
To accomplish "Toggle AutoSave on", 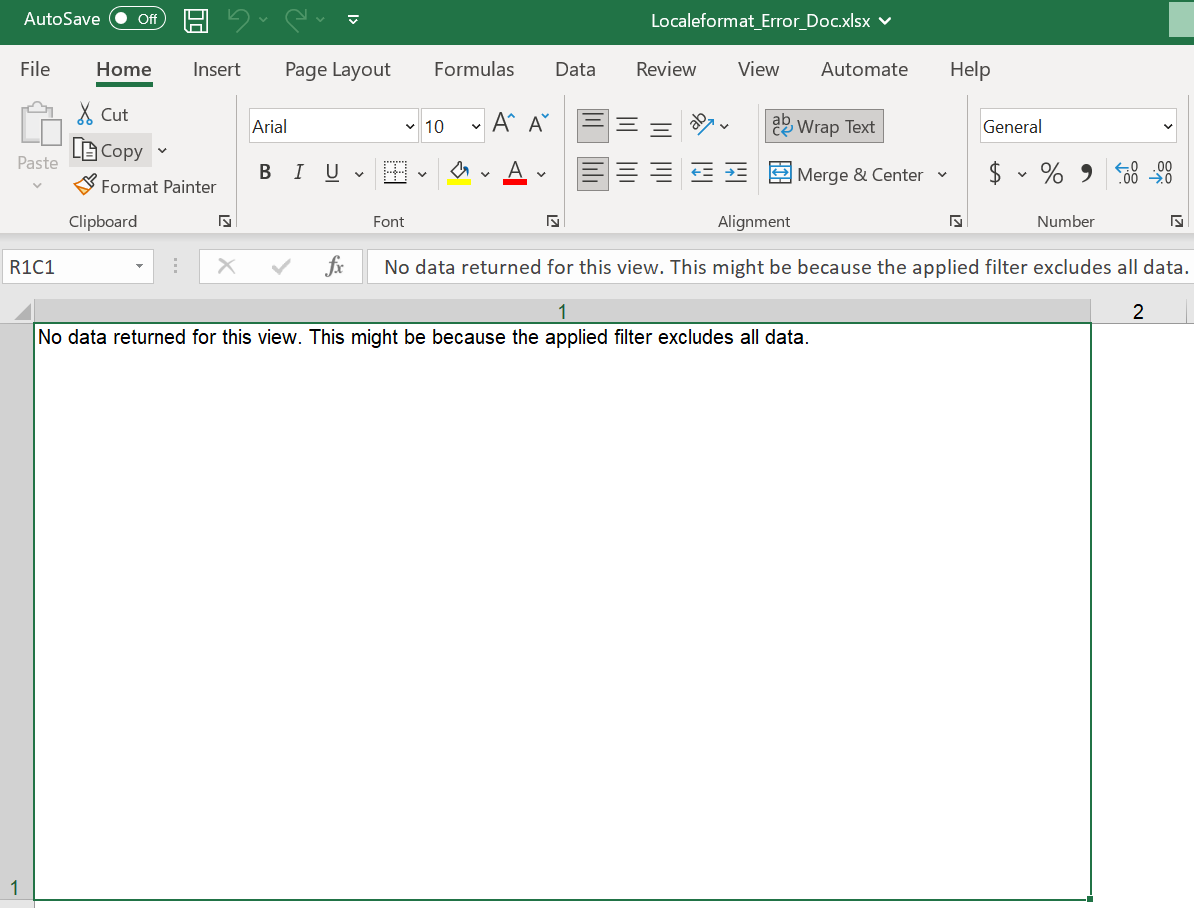I will tap(137, 18).
